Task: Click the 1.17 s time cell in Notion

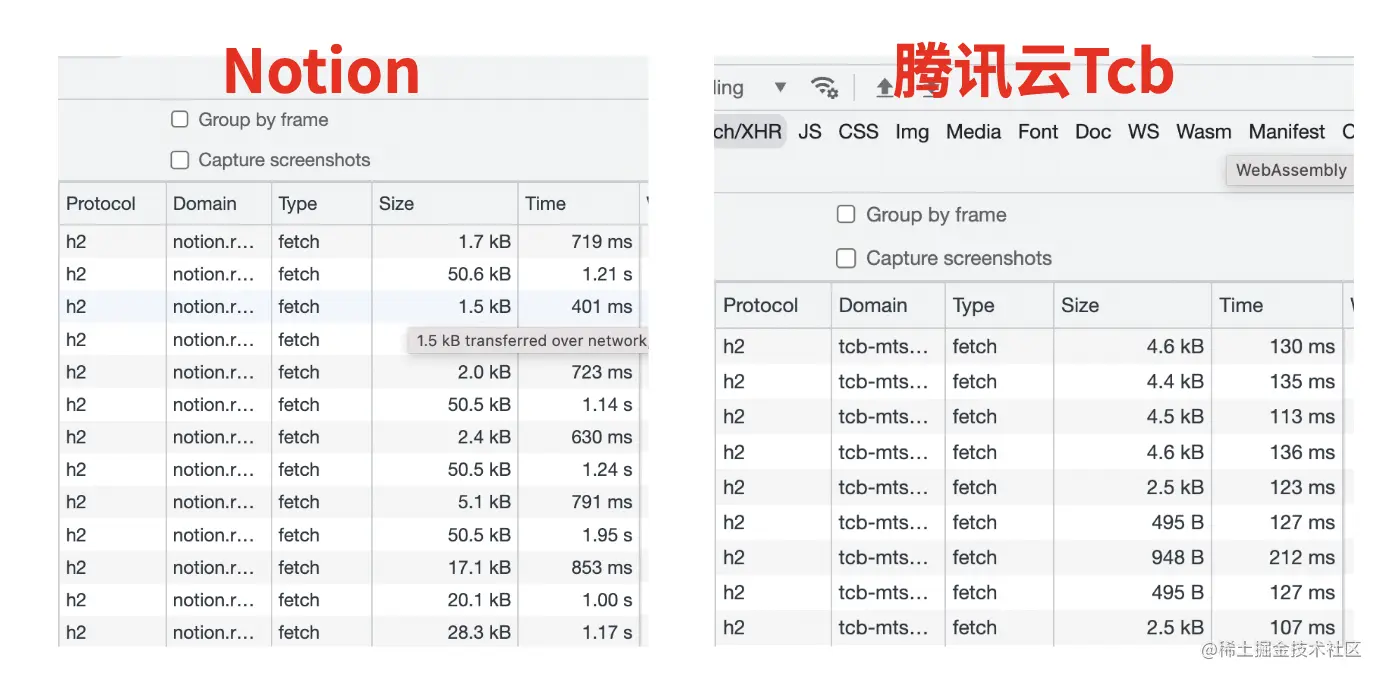Action: click(x=578, y=632)
